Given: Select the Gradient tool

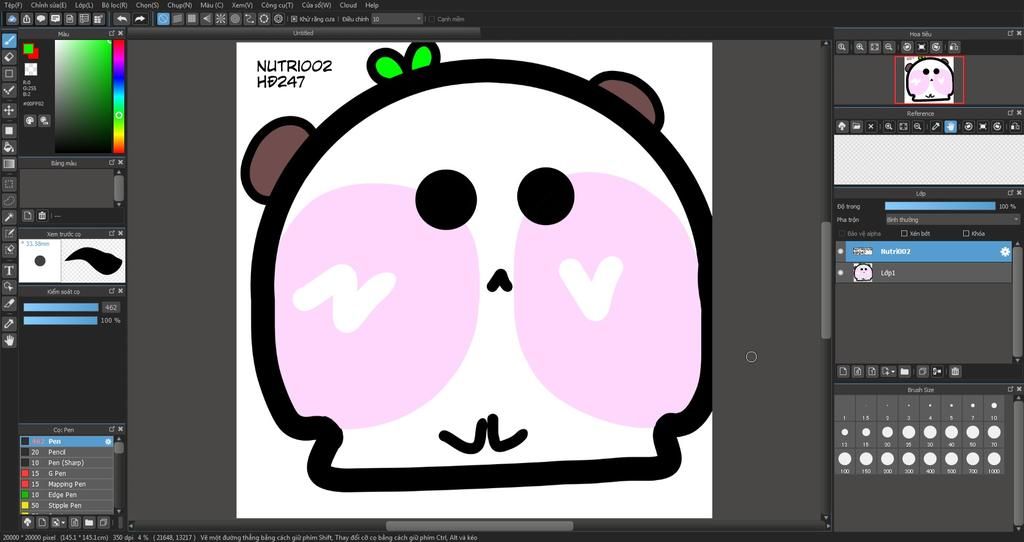Looking at the screenshot, I should 9,164.
